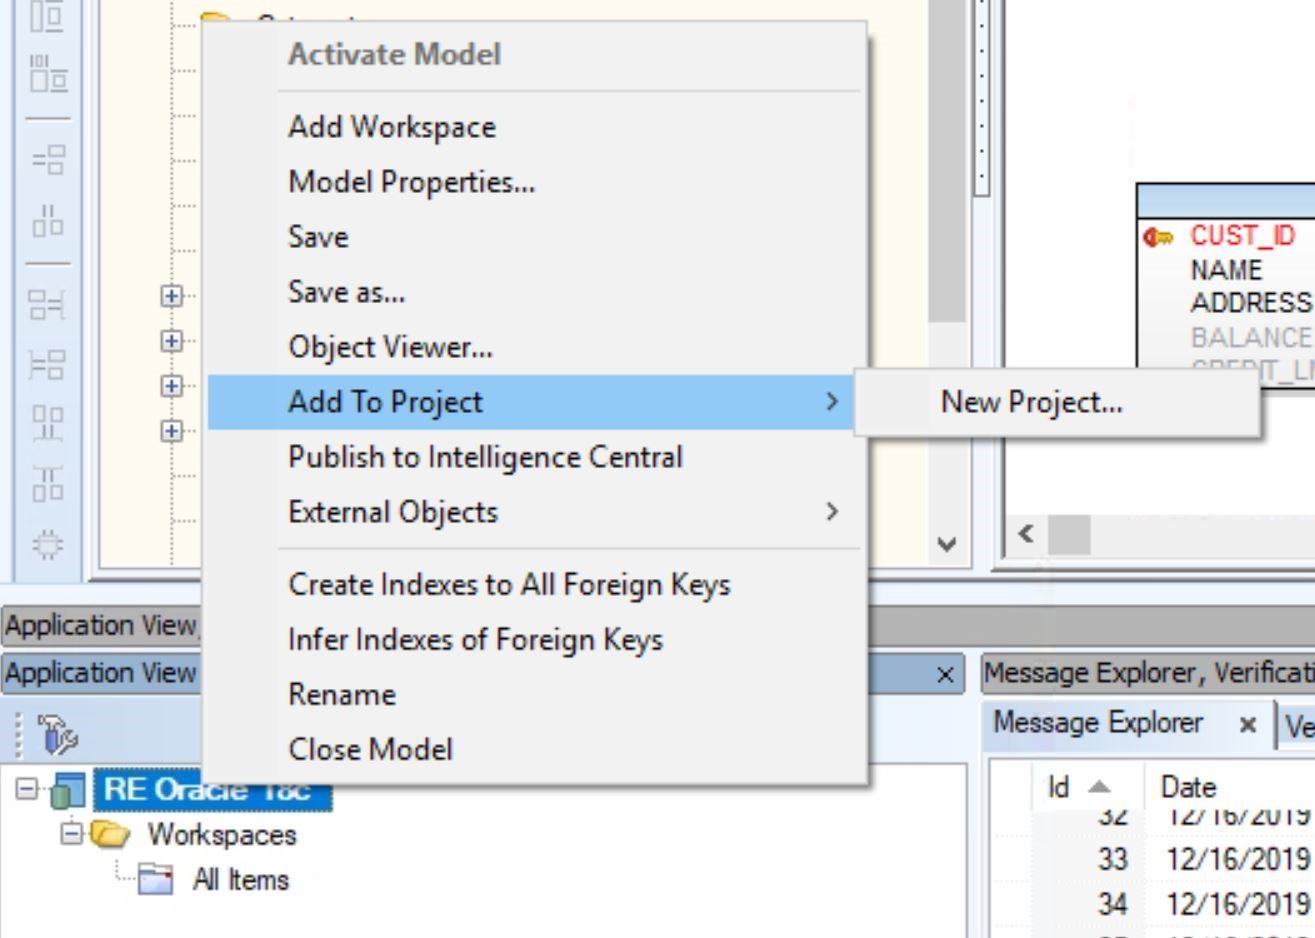
Task: Open the External Objects menu entry
Action: (x=392, y=512)
